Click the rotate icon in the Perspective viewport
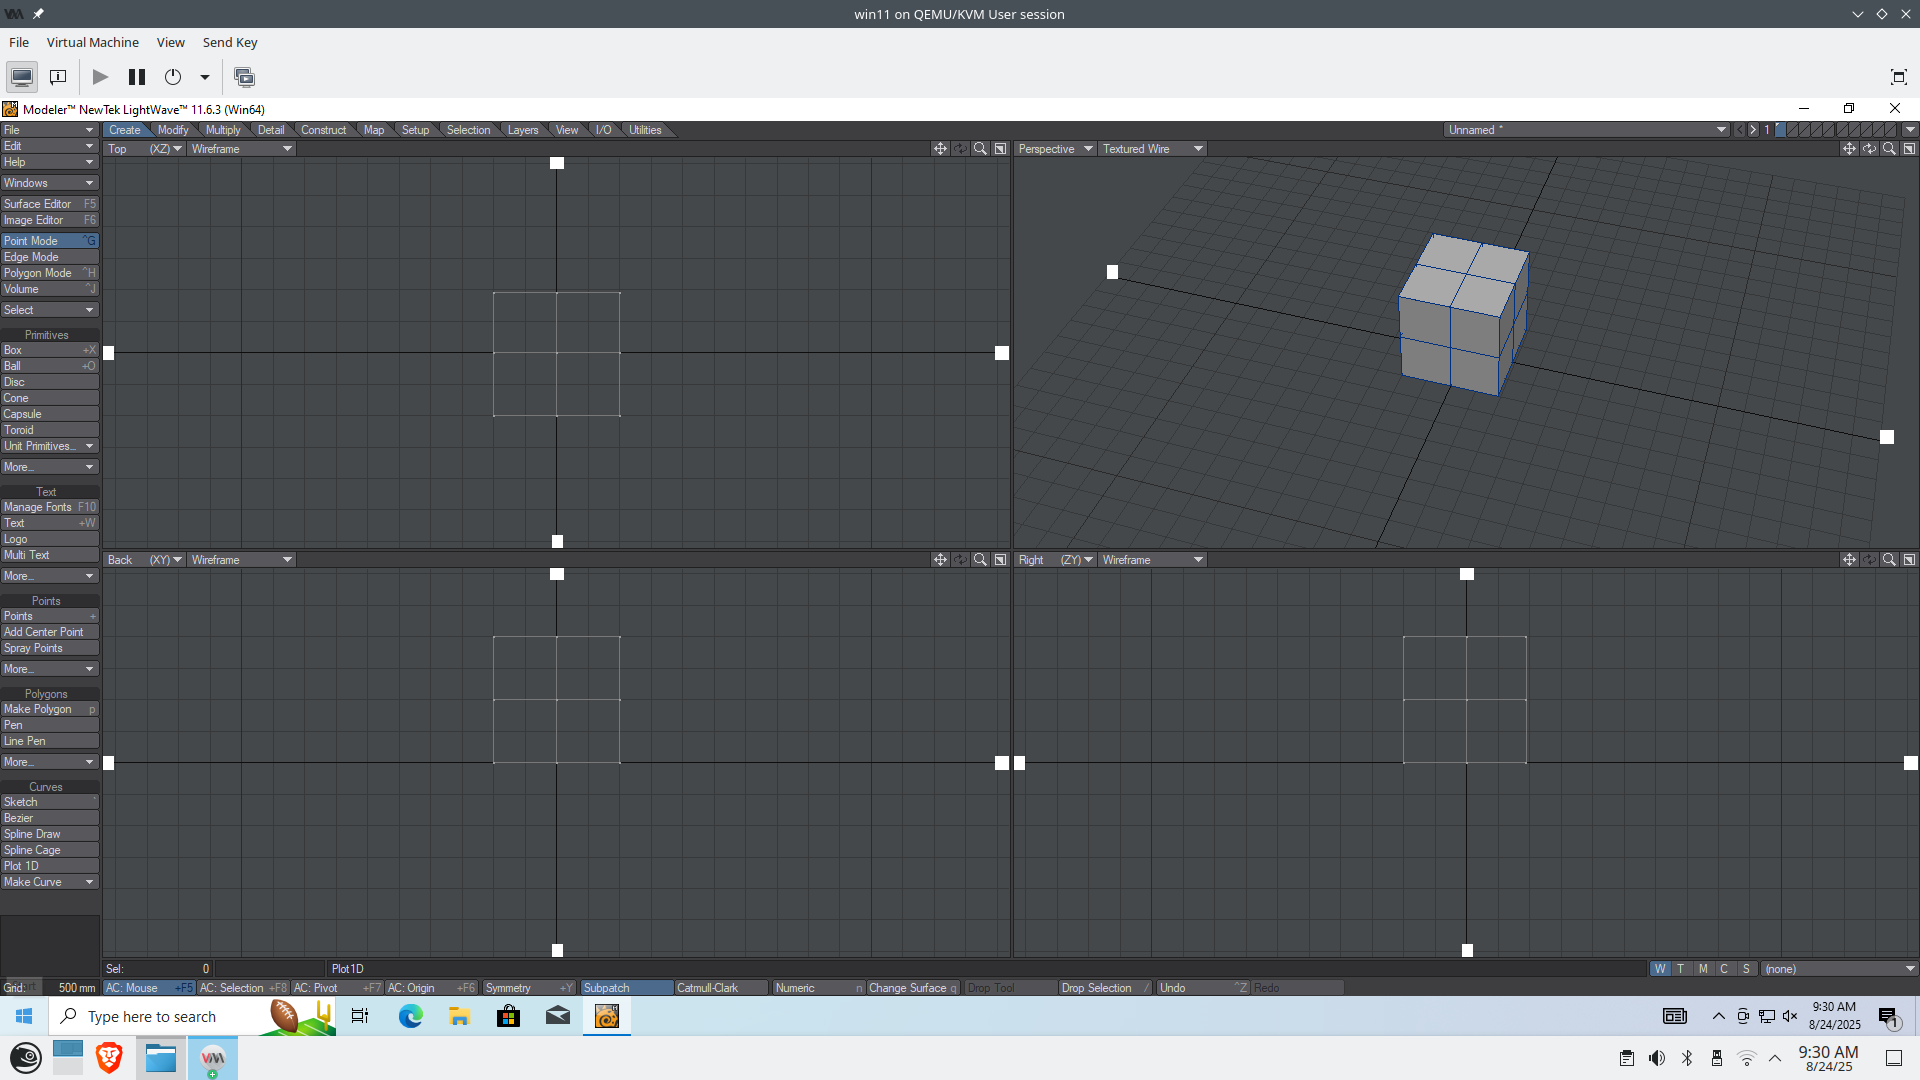Viewport: 1920px width, 1080px height. 1869,149
